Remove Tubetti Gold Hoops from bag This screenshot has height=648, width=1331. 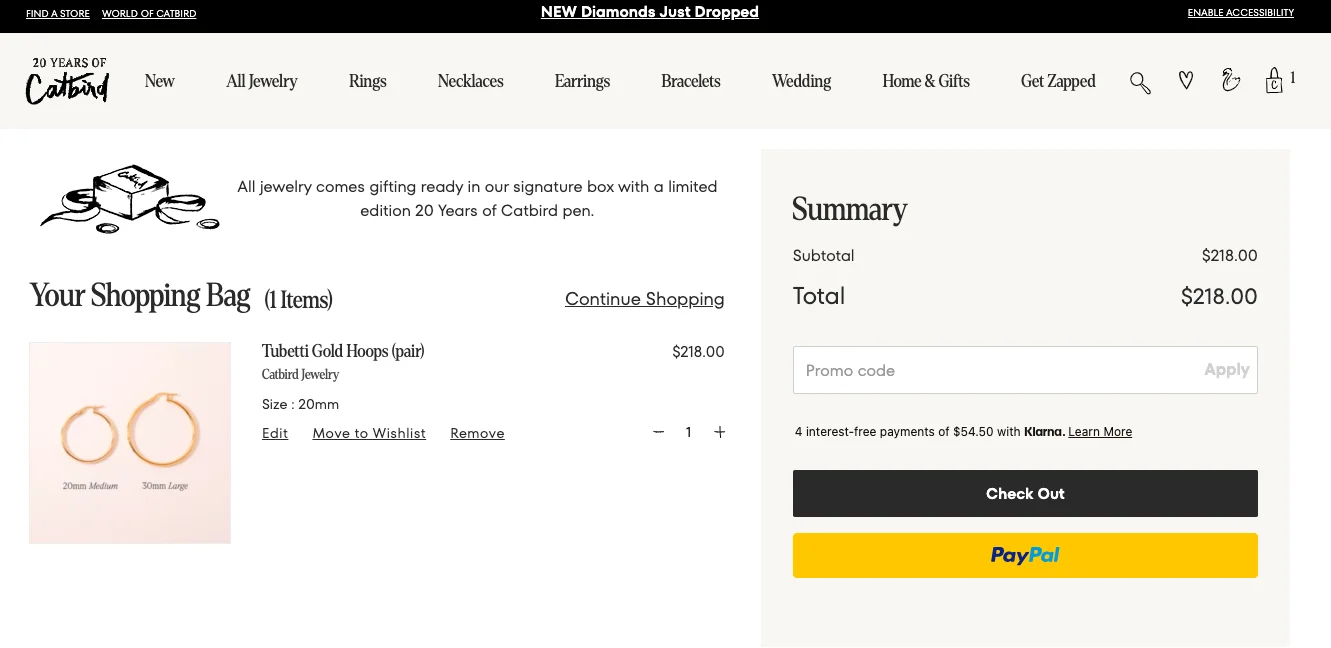pos(477,433)
